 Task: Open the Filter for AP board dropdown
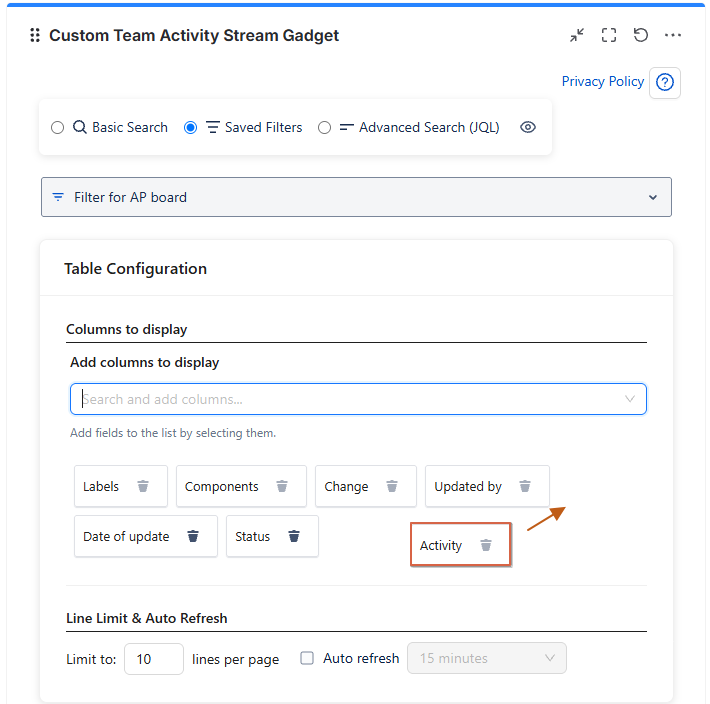(x=356, y=197)
